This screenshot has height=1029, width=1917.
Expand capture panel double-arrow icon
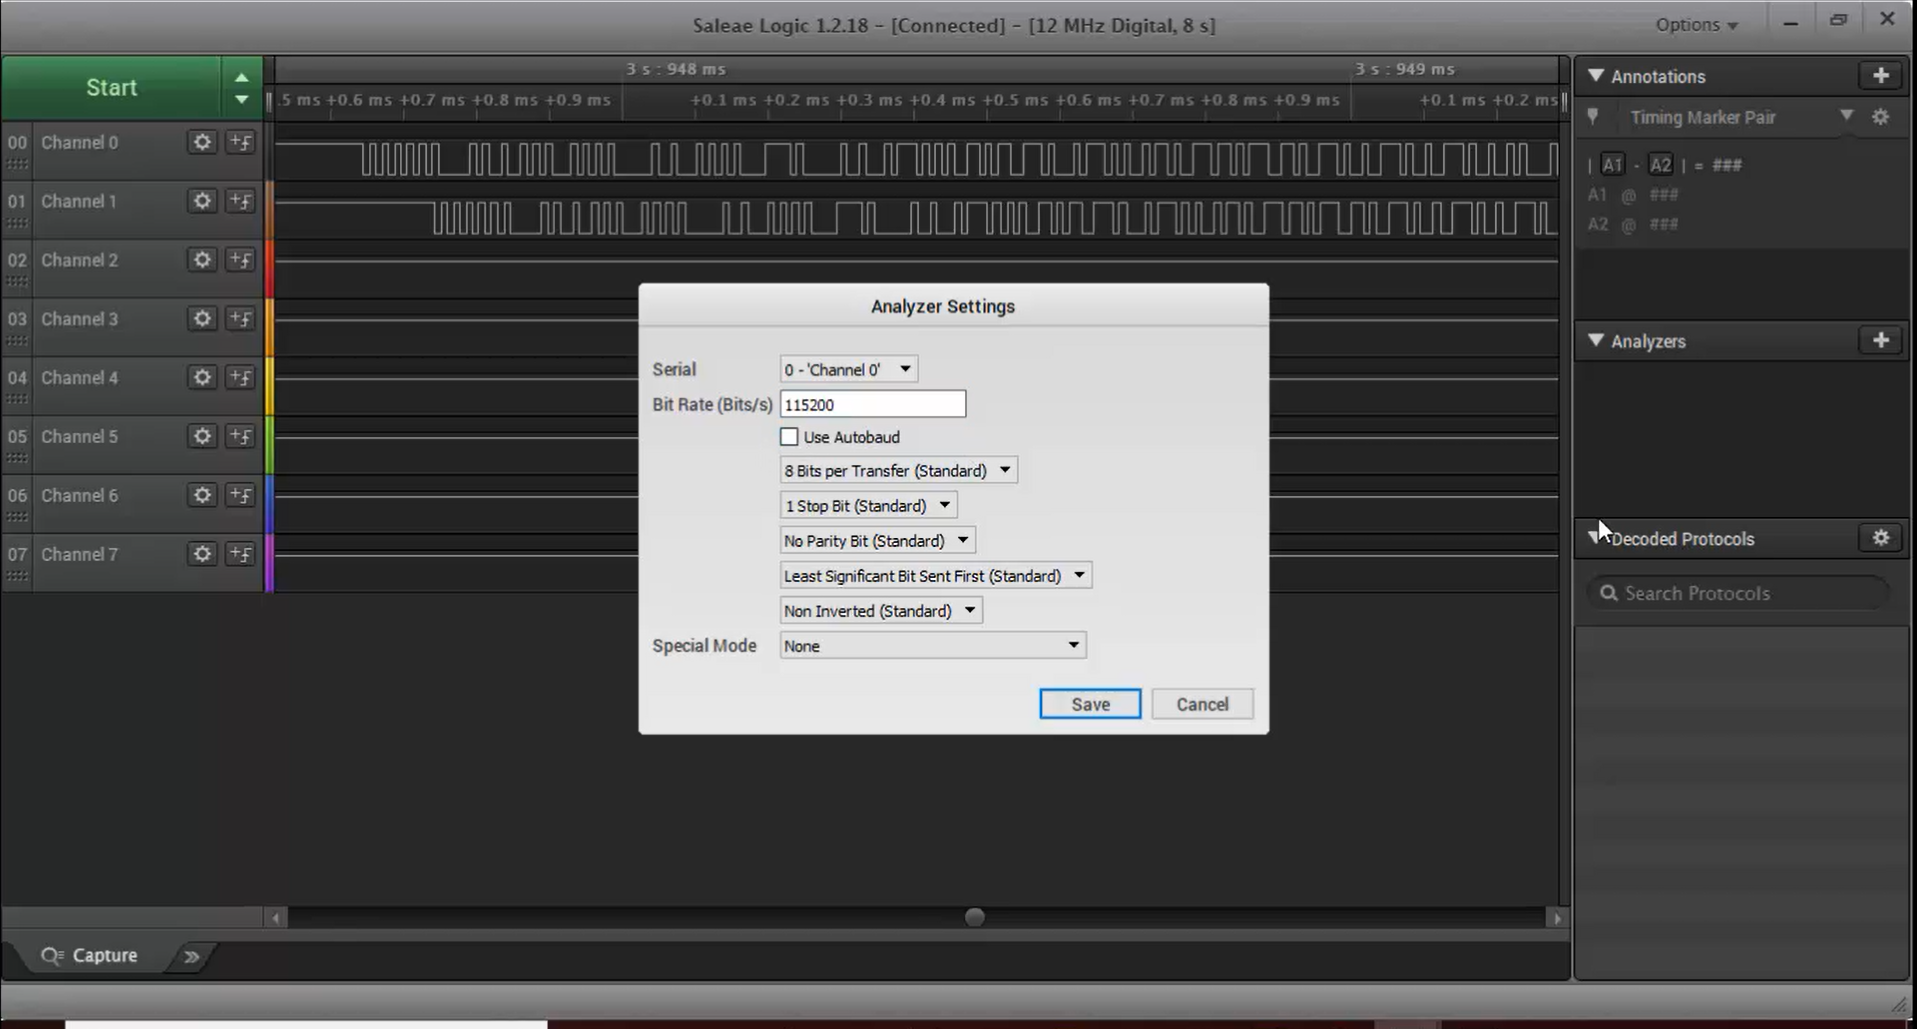[191, 957]
